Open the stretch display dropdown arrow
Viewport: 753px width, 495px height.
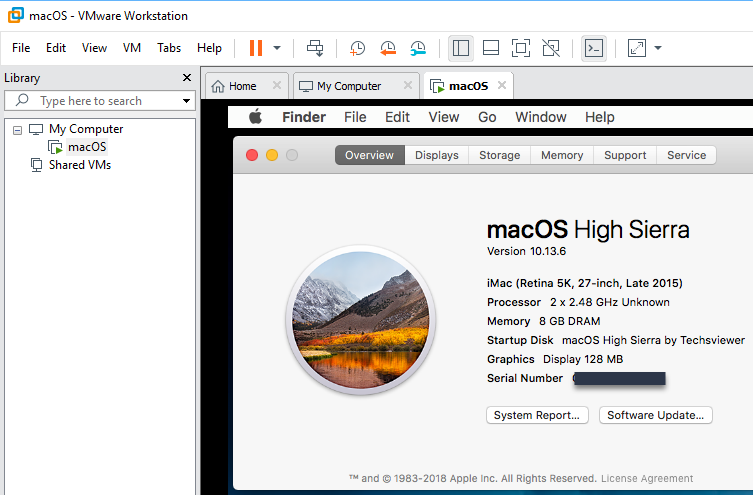pos(658,48)
